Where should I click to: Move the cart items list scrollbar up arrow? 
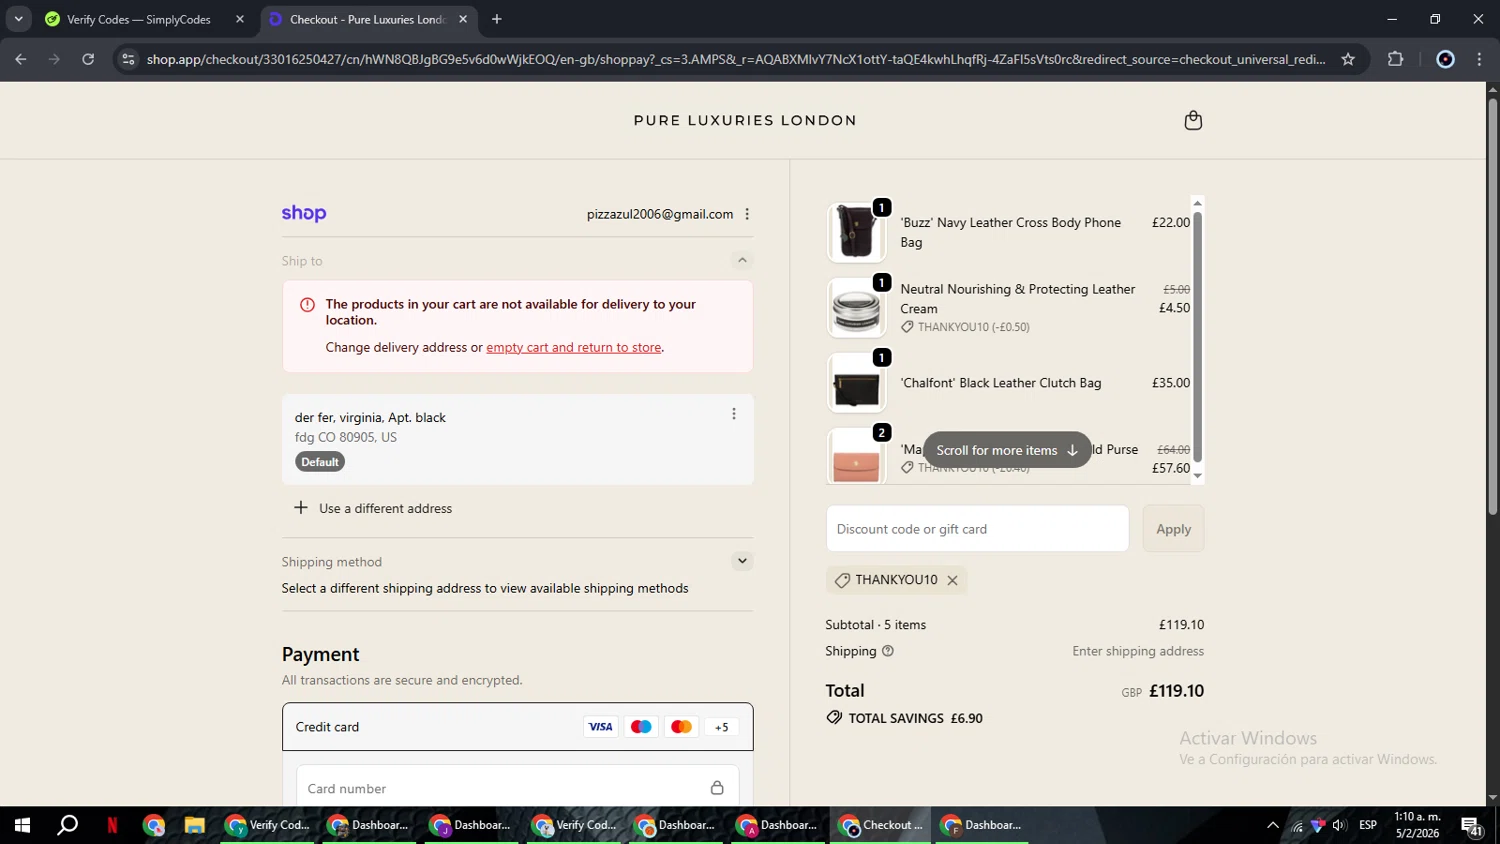click(x=1197, y=203)
